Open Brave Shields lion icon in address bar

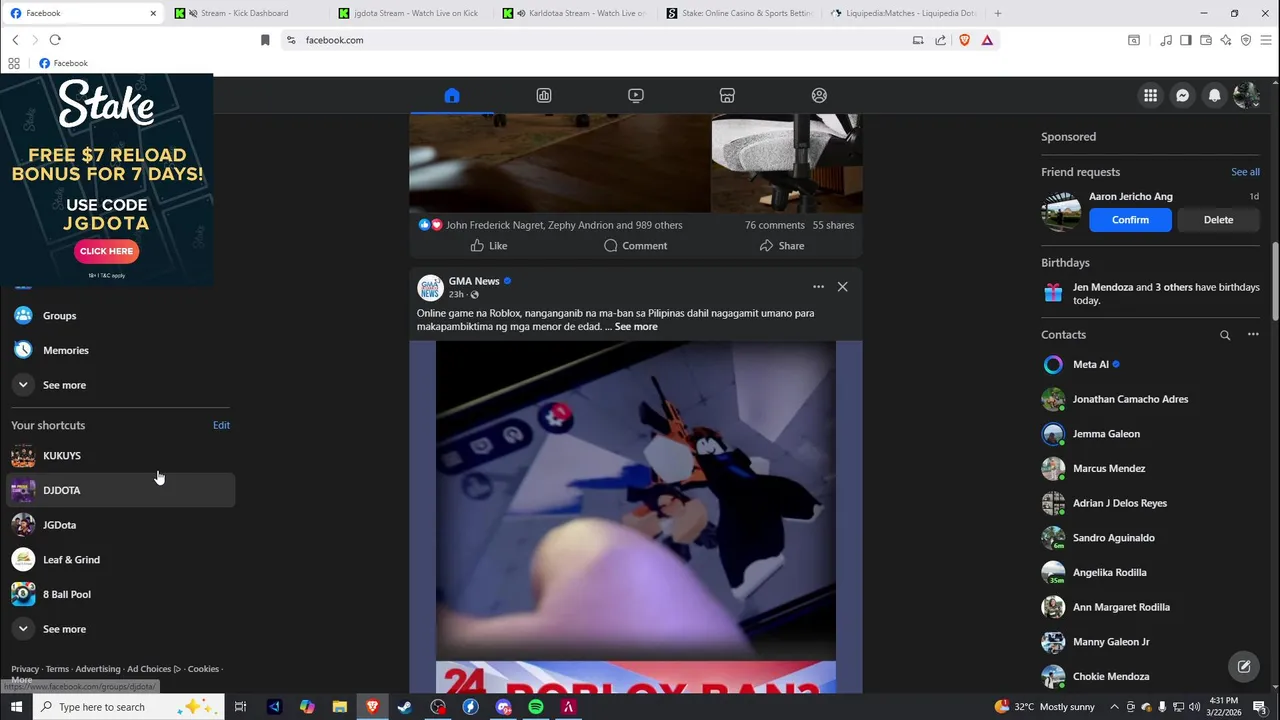(x=965, y=40)
